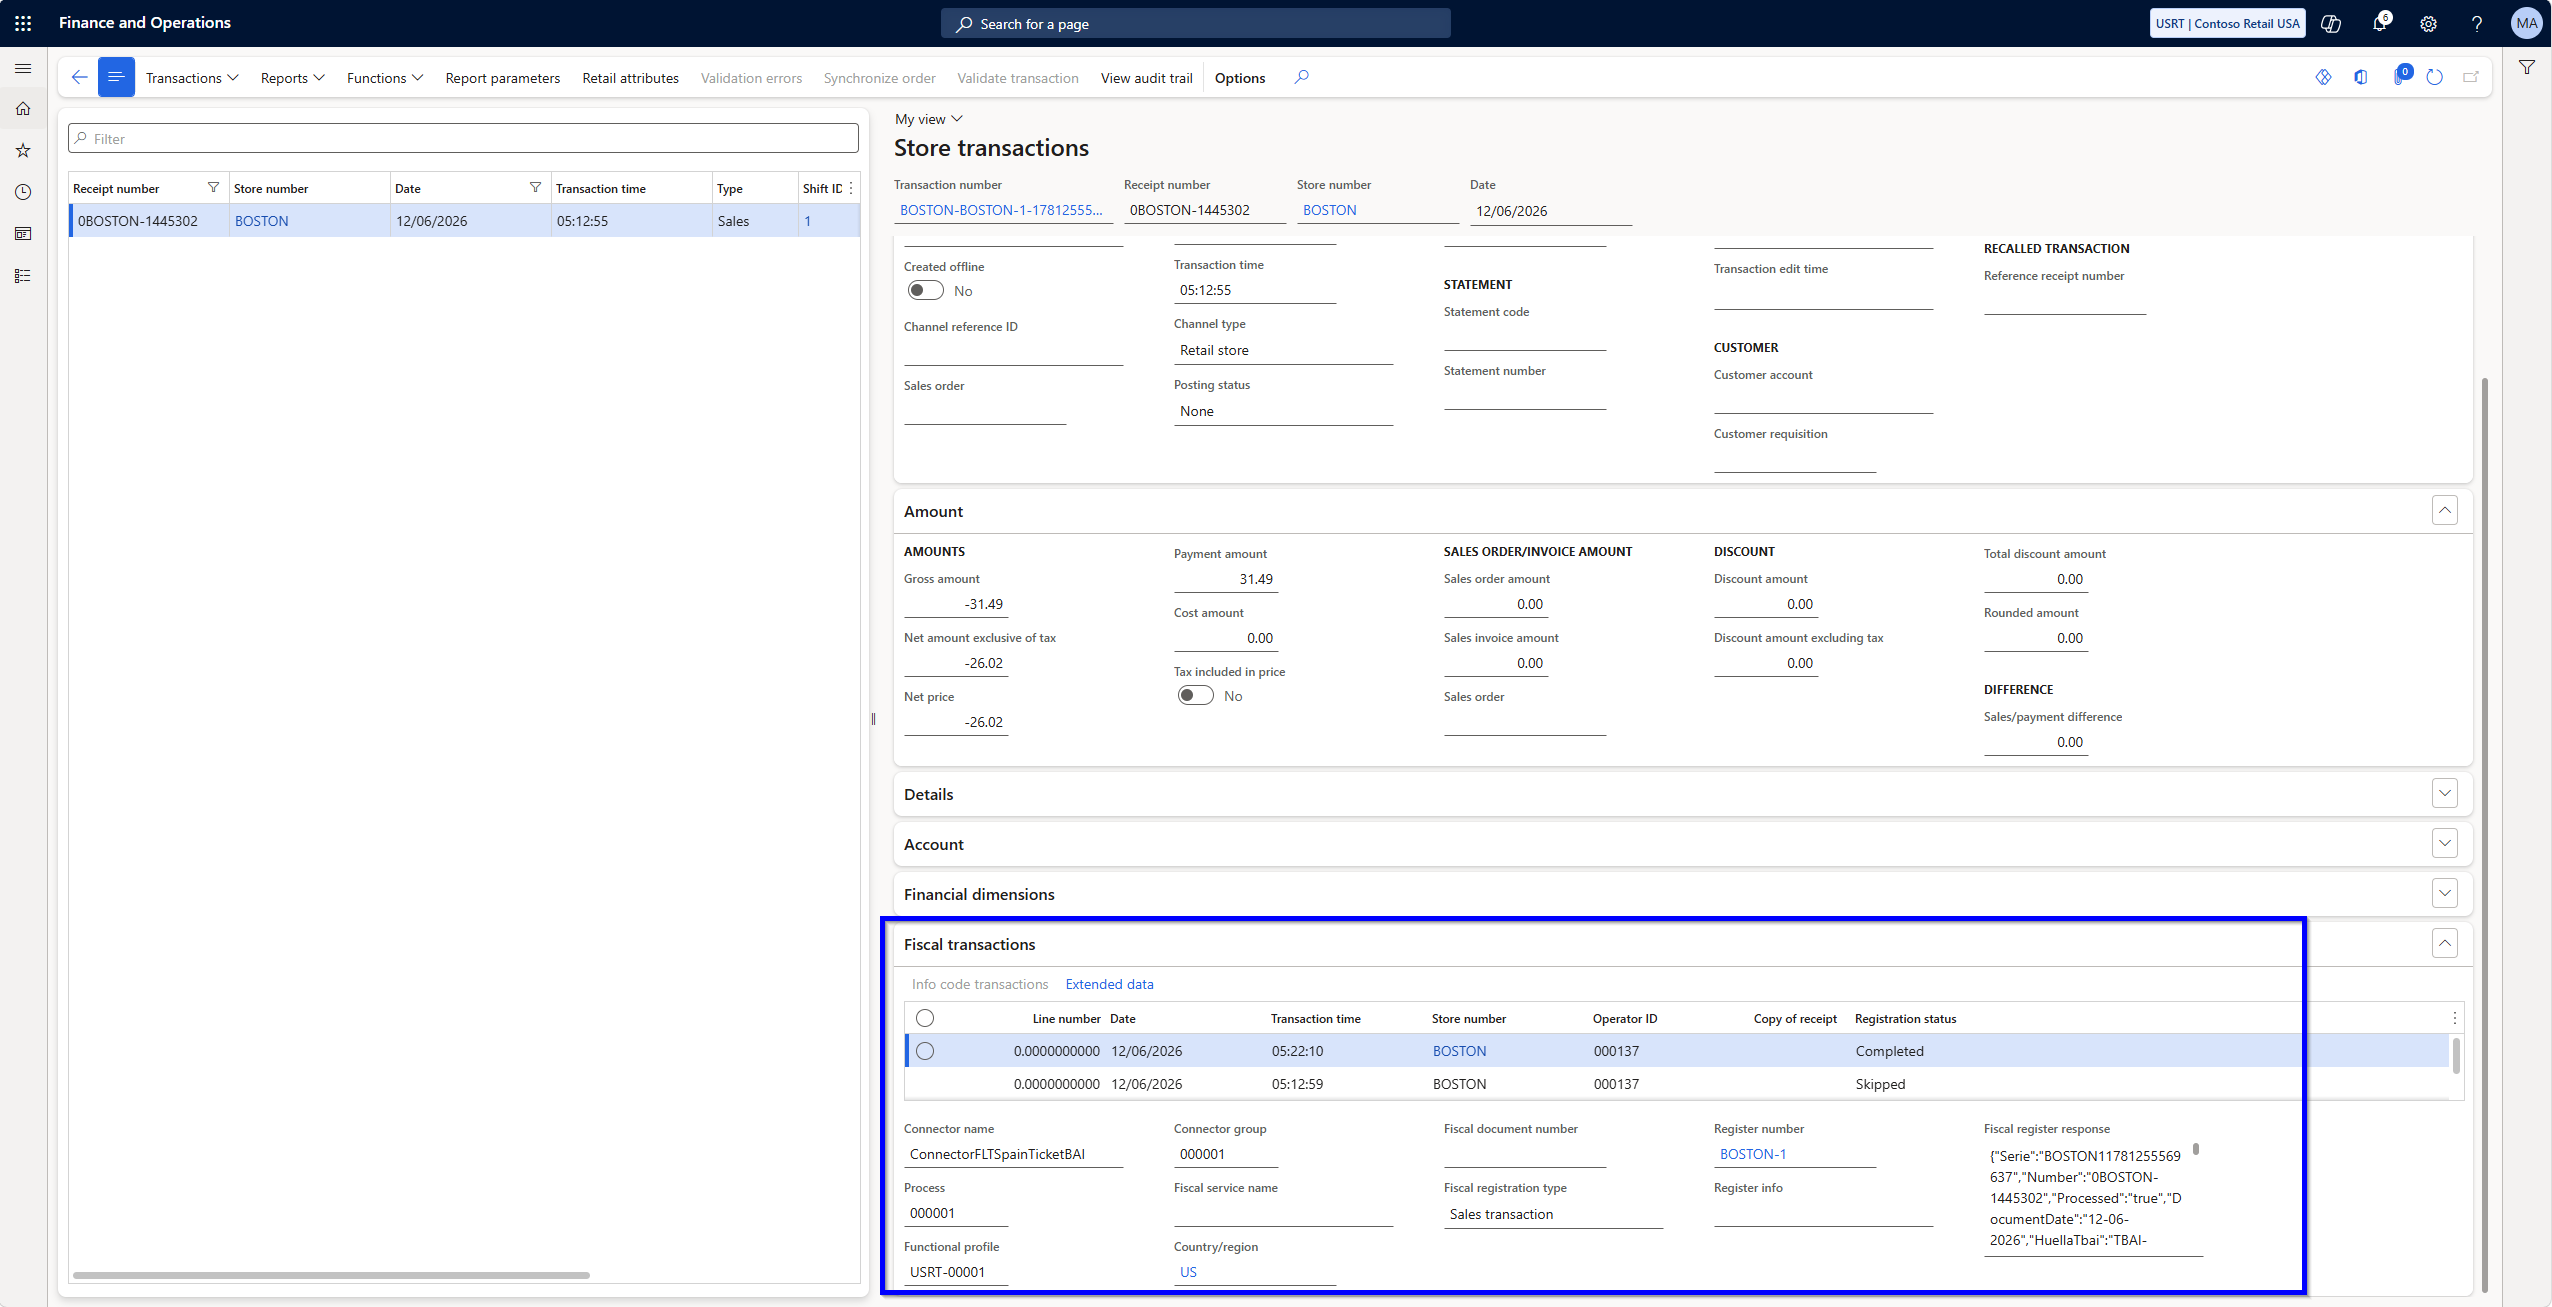The width and height of the screenshot is (2552, 1307).
Task: Open BOSTON store link in transactions list
Action: tap(262, 221)
